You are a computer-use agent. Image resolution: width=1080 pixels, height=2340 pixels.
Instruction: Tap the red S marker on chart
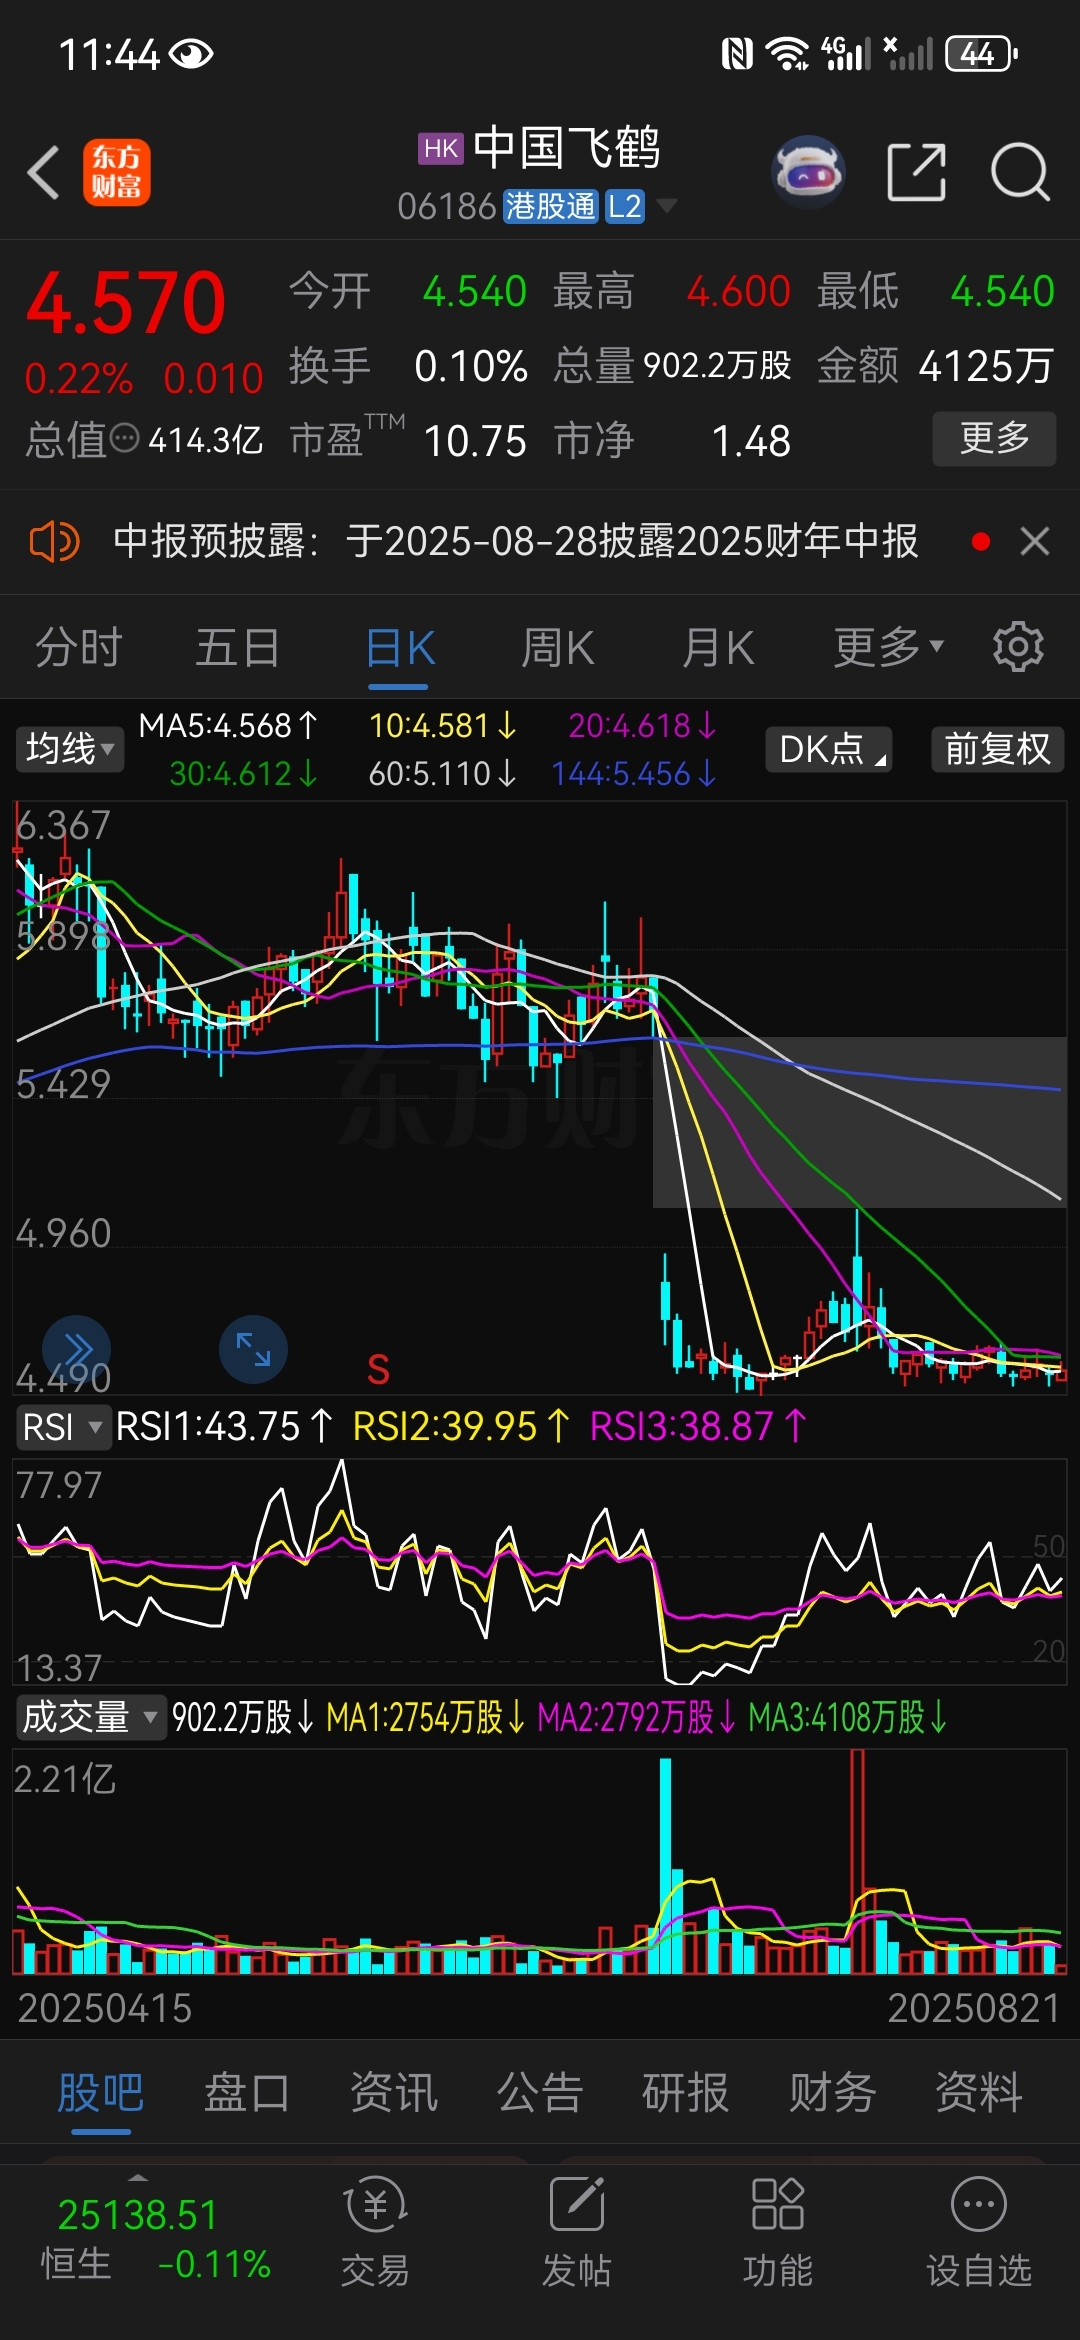click(378, 1369)
